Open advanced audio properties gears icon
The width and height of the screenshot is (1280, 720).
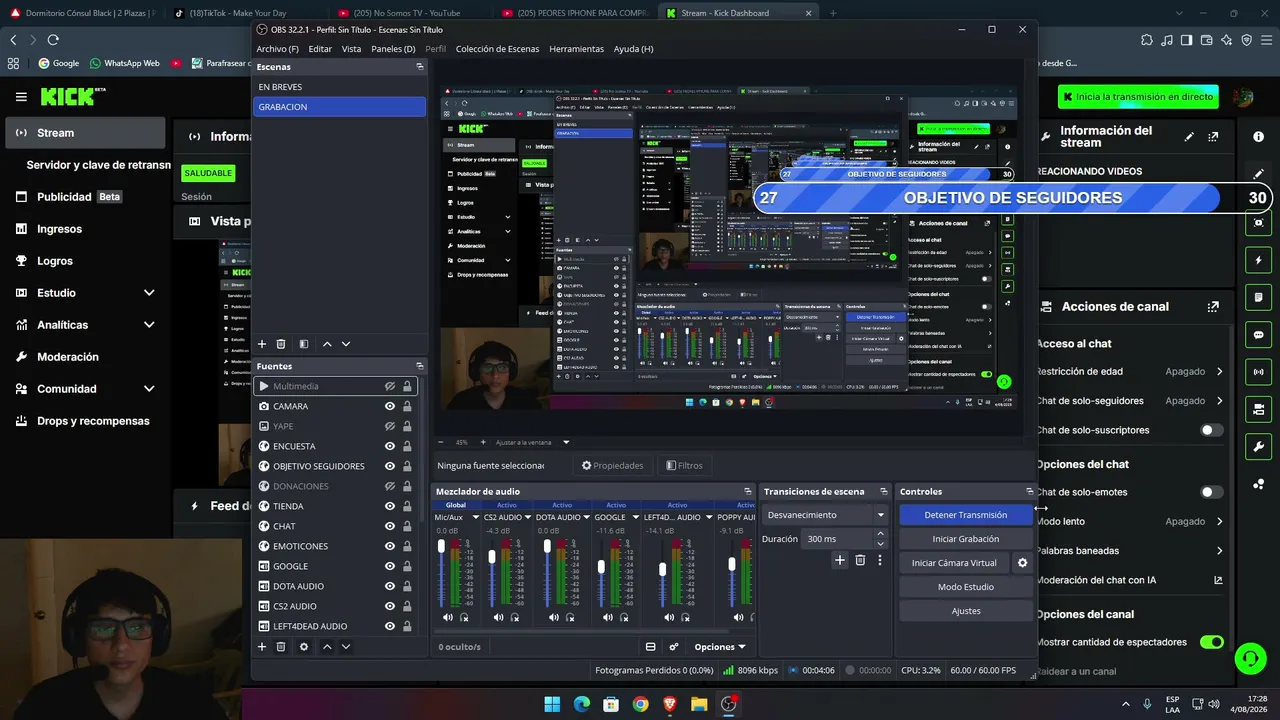coord(674,647)
